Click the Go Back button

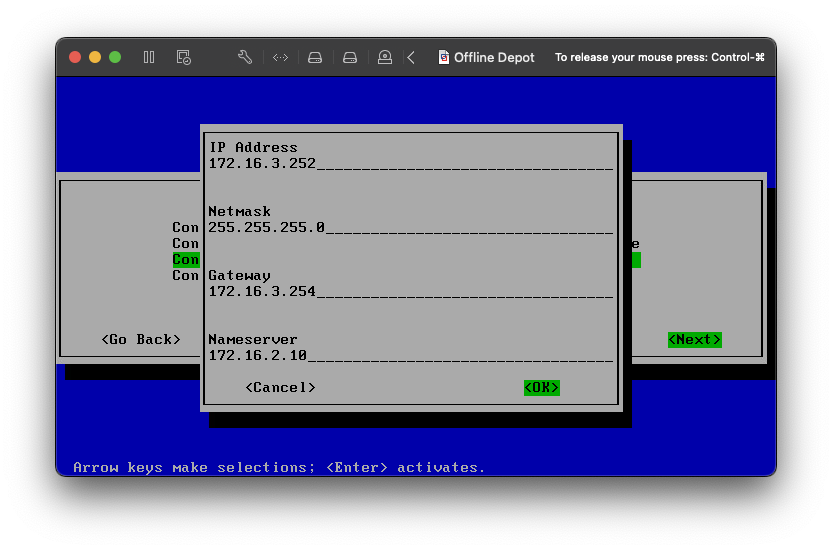click(141, 340)
